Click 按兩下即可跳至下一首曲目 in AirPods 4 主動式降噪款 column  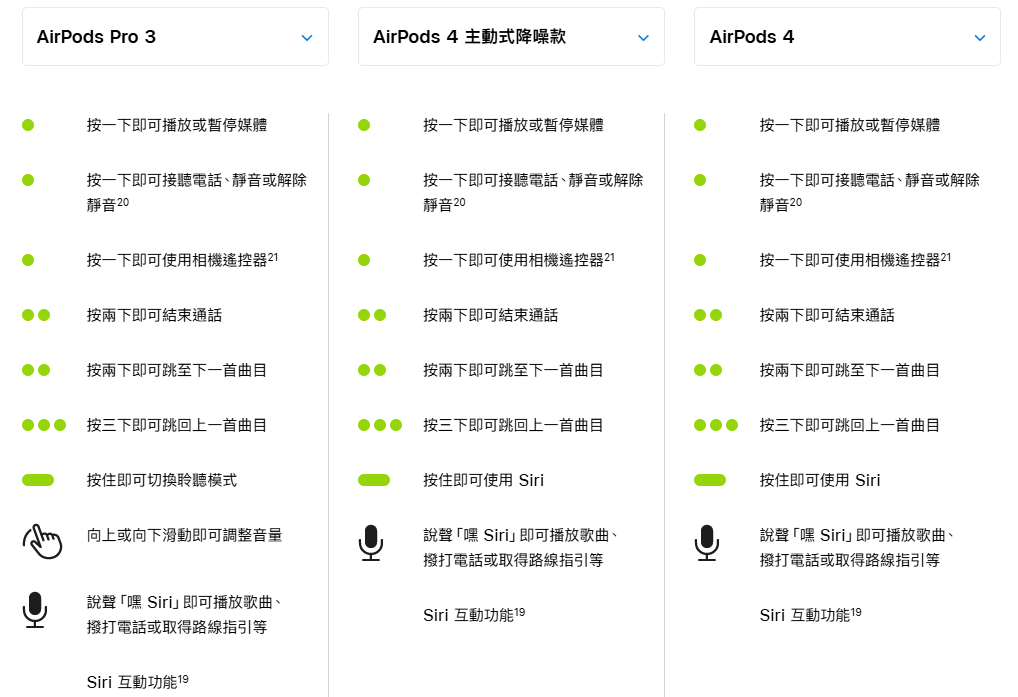point(513,370)
